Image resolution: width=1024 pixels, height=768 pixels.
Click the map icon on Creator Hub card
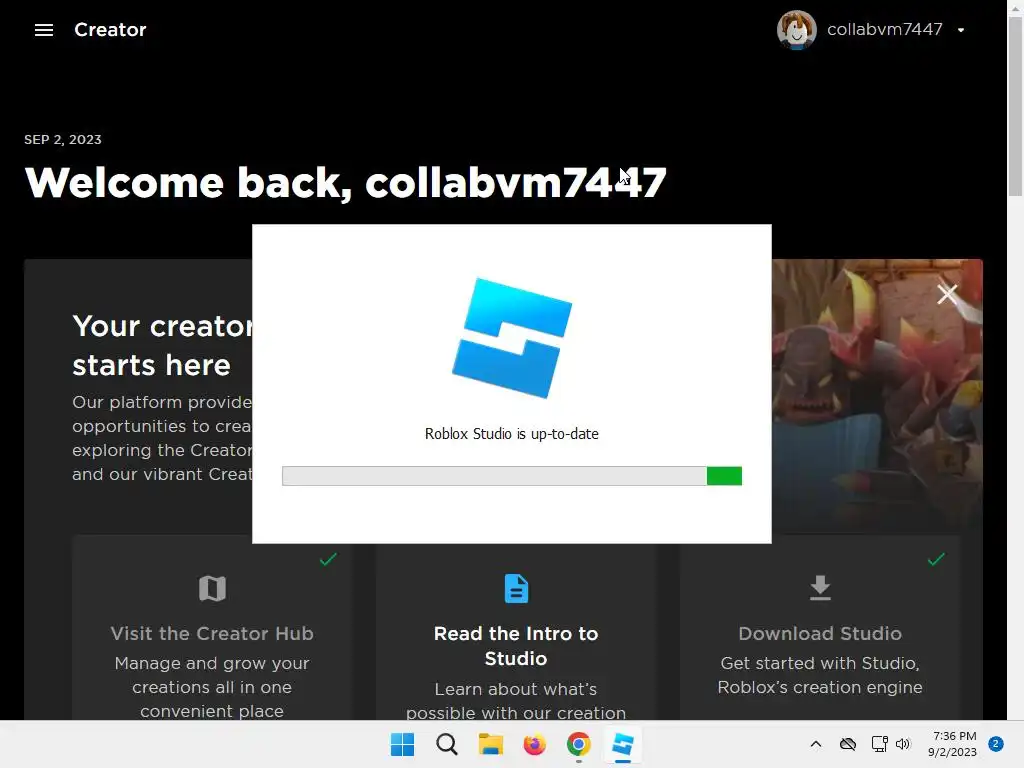pyautogui.click(x=212, y=588)
